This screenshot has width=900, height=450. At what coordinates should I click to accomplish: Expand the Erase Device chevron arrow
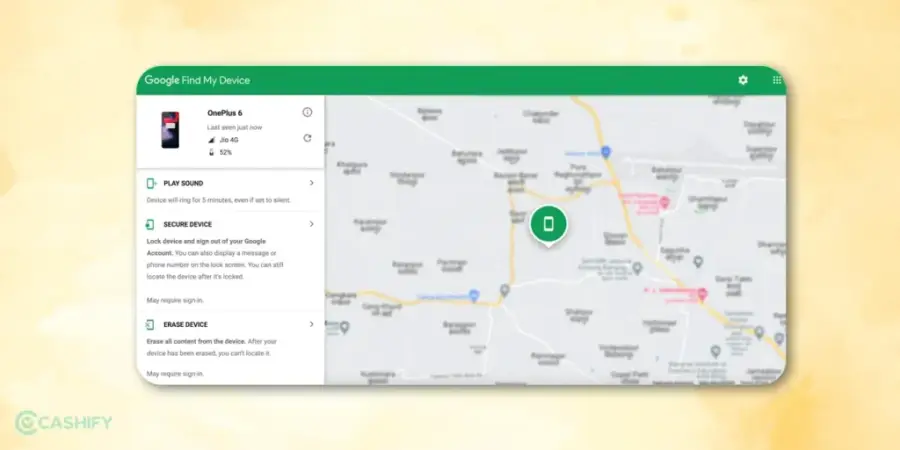pyautogui.click(x=311, y=325)
